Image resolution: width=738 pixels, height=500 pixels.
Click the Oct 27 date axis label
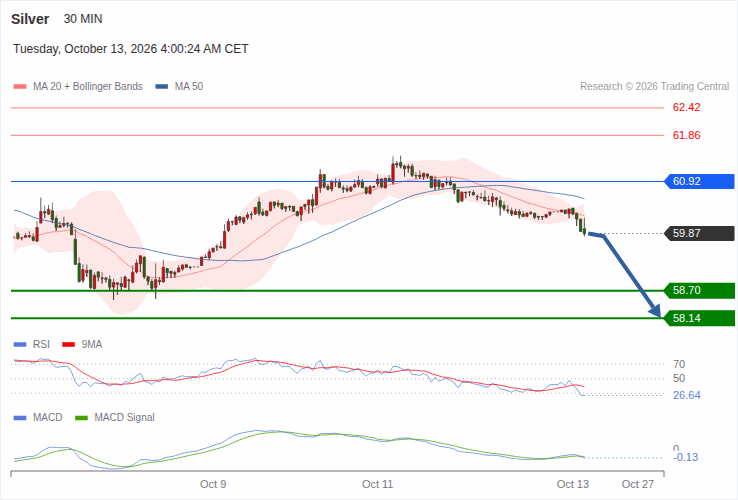click(638, 484)
